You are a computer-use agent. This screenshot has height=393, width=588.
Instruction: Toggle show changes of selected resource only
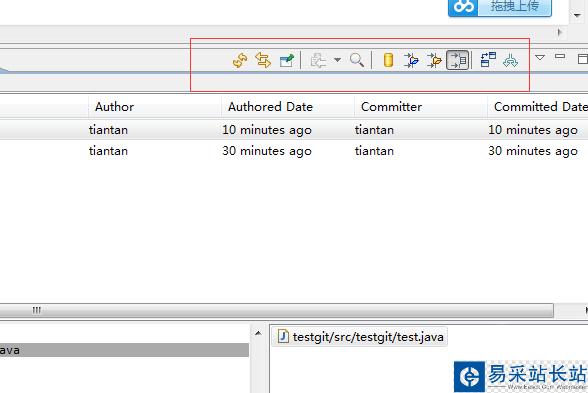pyautogui.click(x=458, y=60)
